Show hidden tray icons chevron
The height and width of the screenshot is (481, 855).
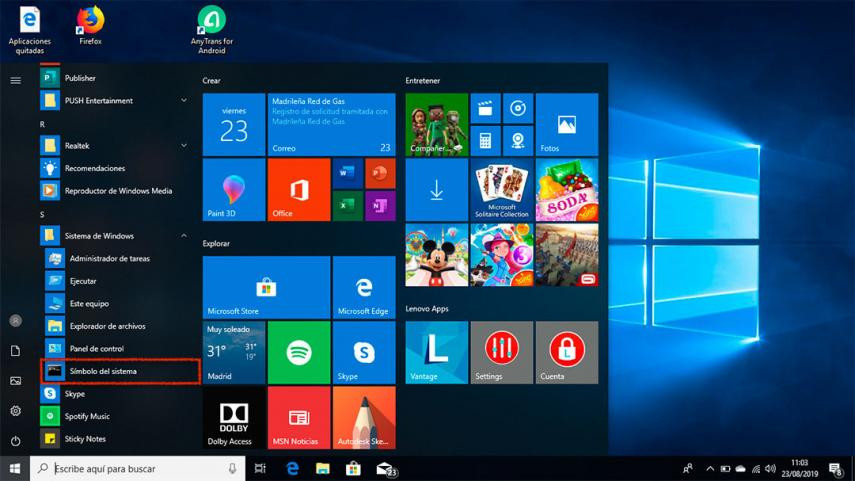coord(710,468)
